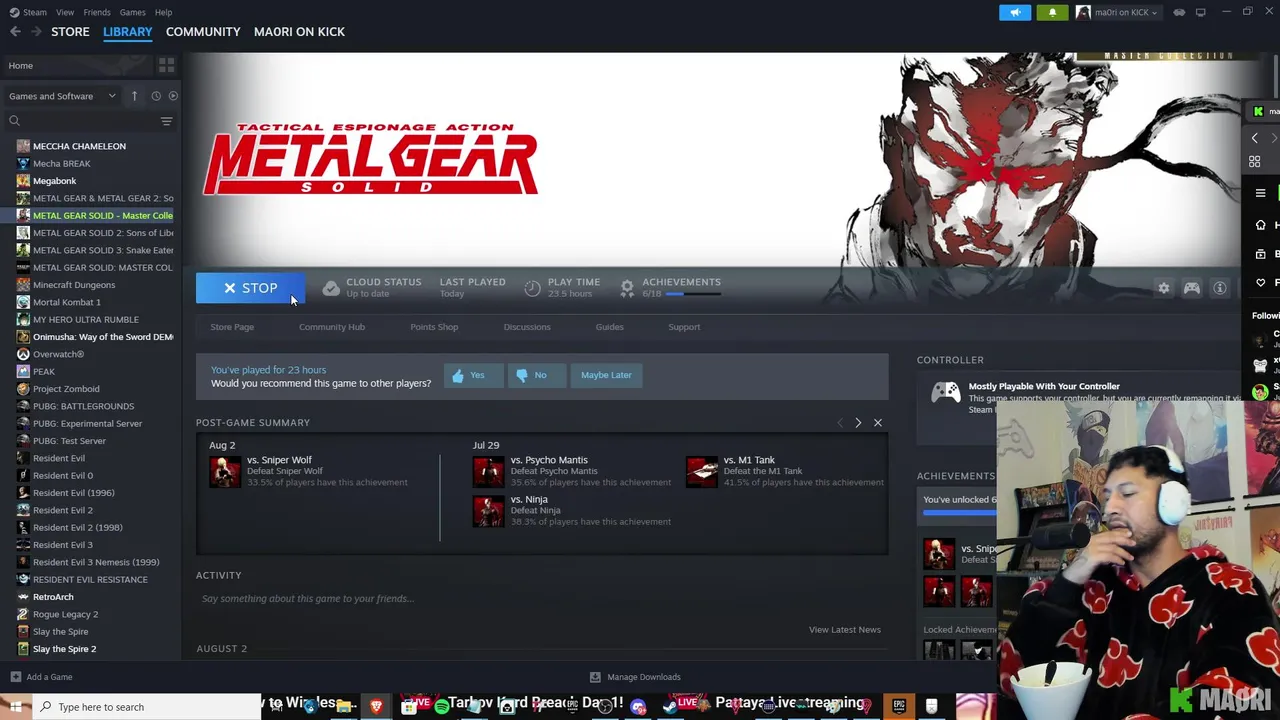Open the Epic Games taskbar icon
The image size is (1280, 720).
coord(899,707)
